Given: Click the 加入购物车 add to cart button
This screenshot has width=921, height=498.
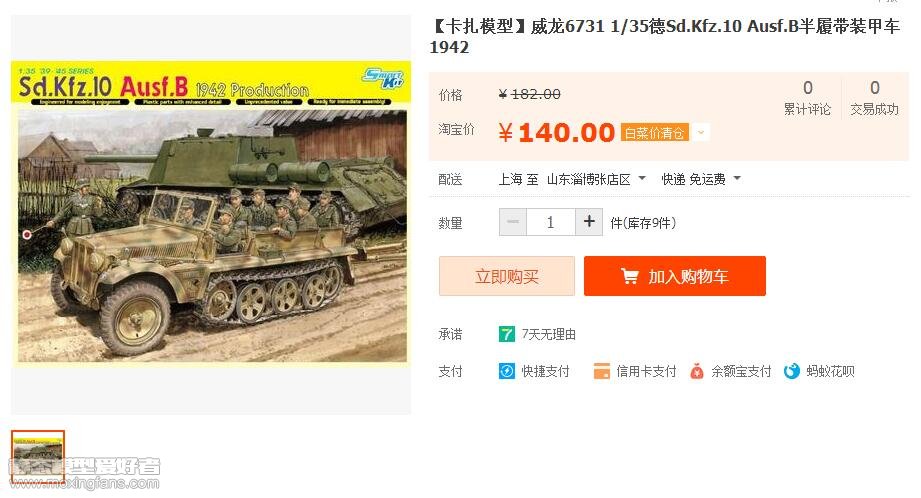Looking at the screenshot, I should point(675,276).
